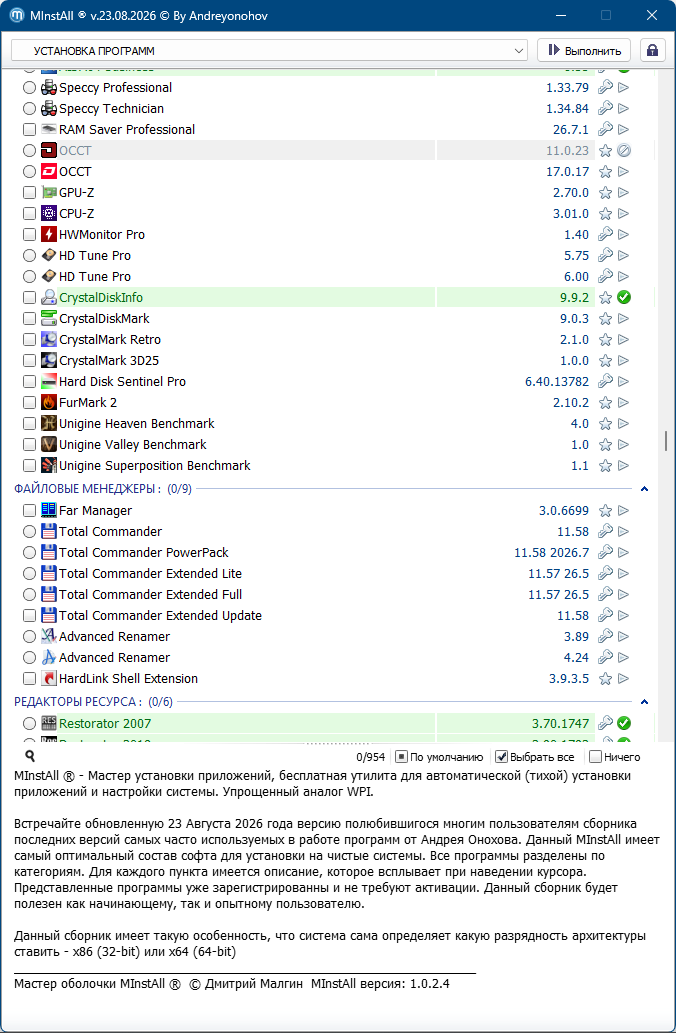676x1033 pixels.
Task: Select Total Commander Extended Full radio button
Action: tap(29, 594)
